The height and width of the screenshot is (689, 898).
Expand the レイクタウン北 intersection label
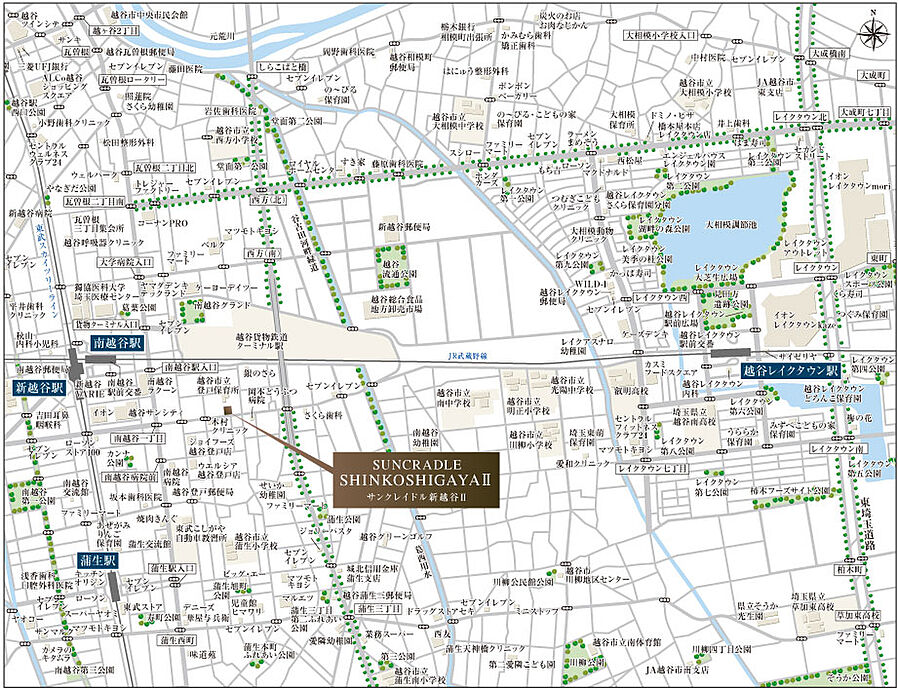coord(801,116)
